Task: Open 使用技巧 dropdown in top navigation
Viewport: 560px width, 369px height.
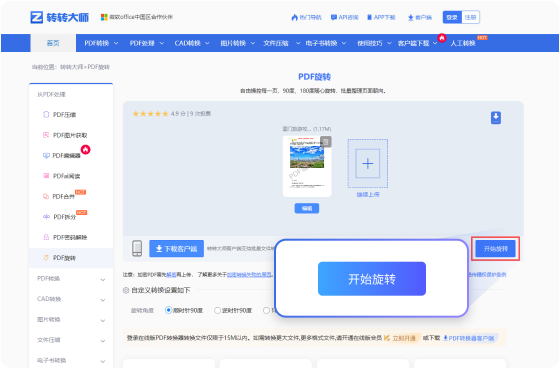Action: [x=374, y=43]
